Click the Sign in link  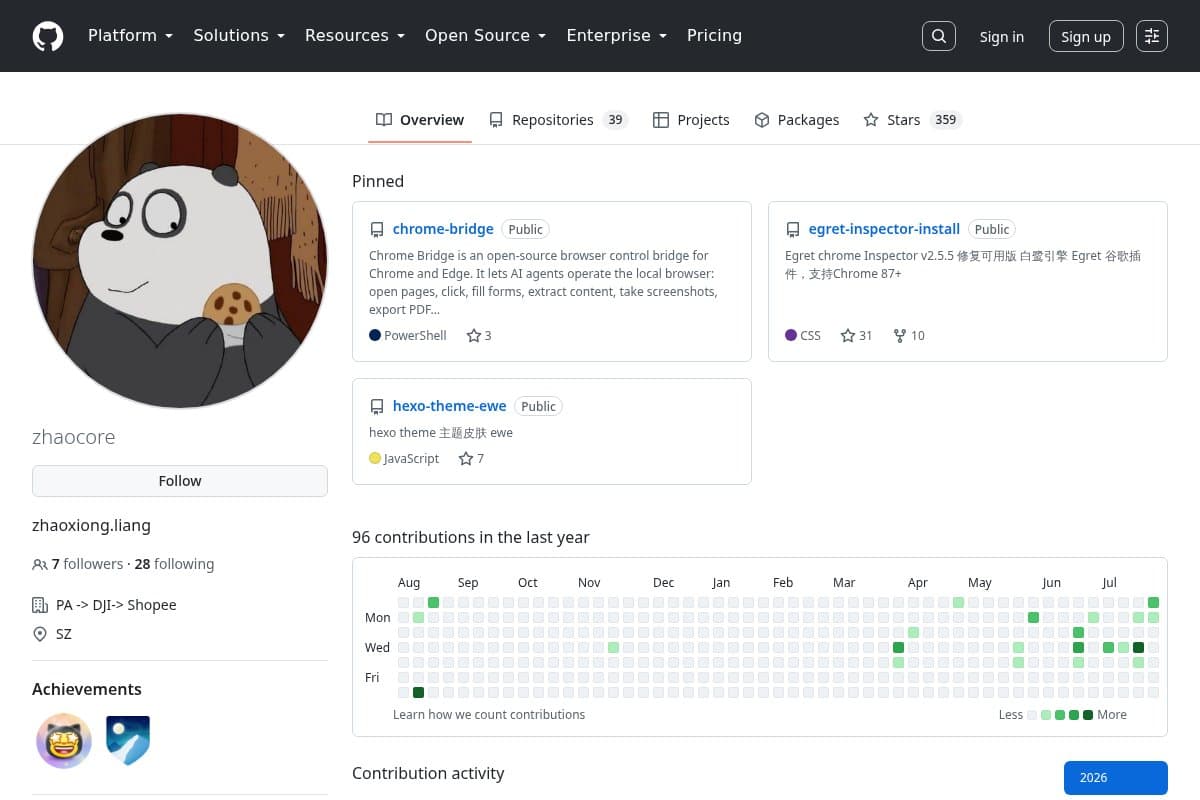tap(1002, 37)
